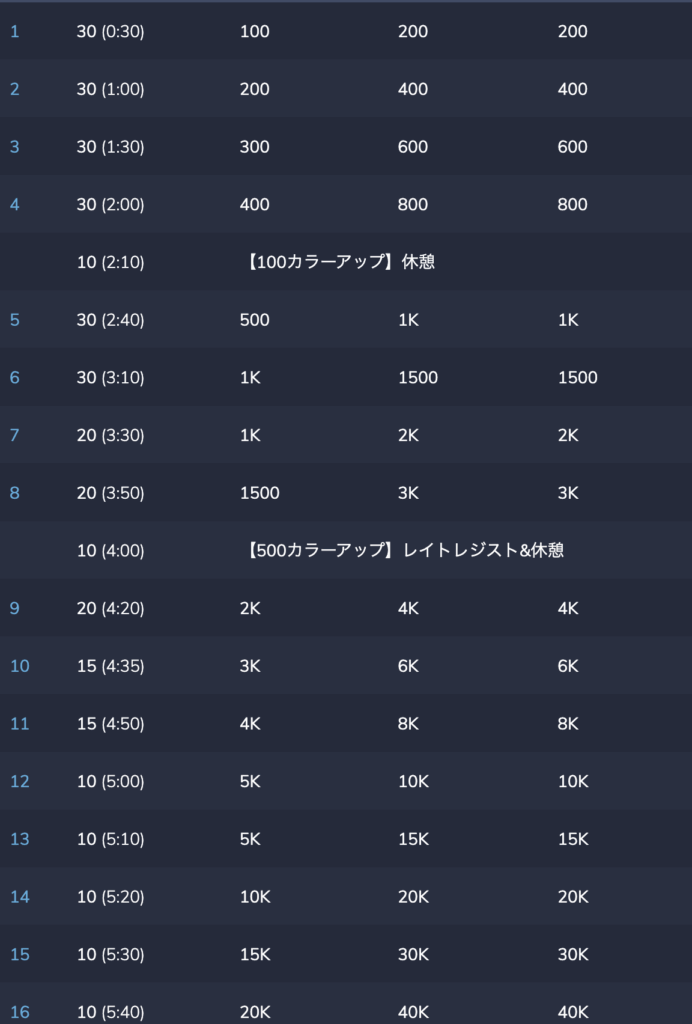
Task: Click level number 16
Action: pyautogui.click(x=20, y=1012)
